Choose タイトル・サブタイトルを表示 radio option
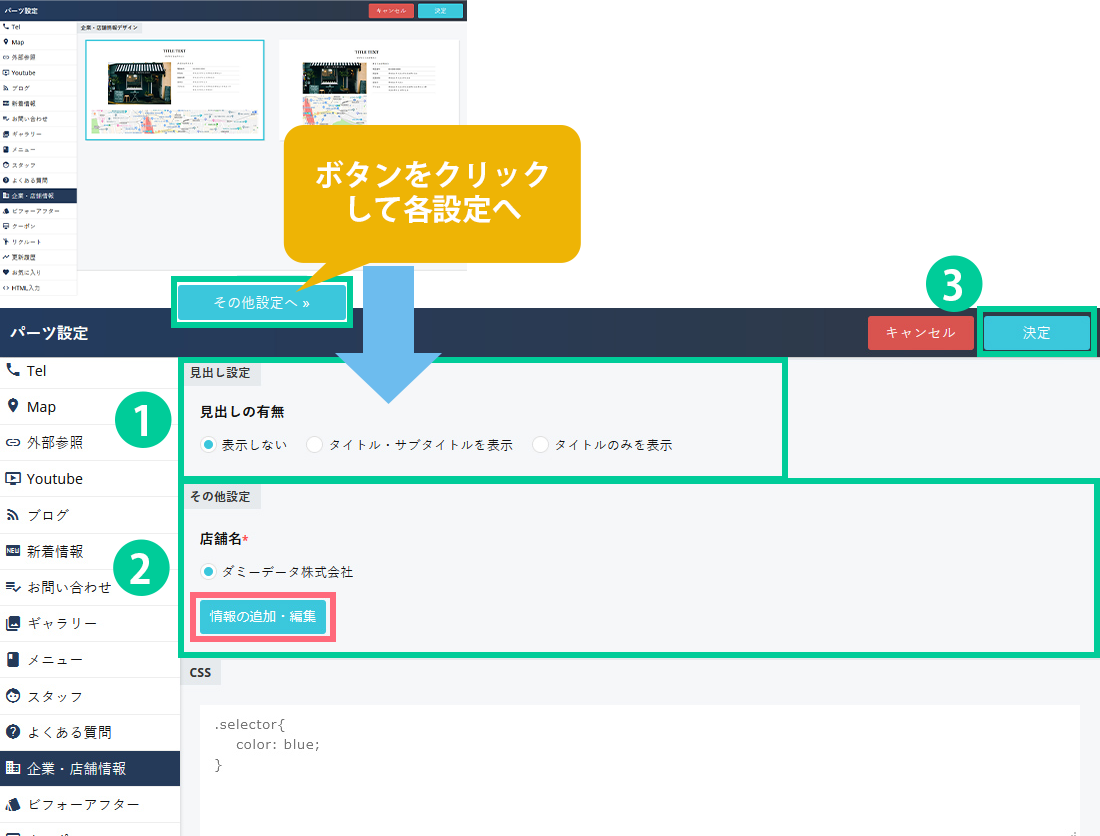Viewport: 1100px width, 836px height. click(315, 445)
